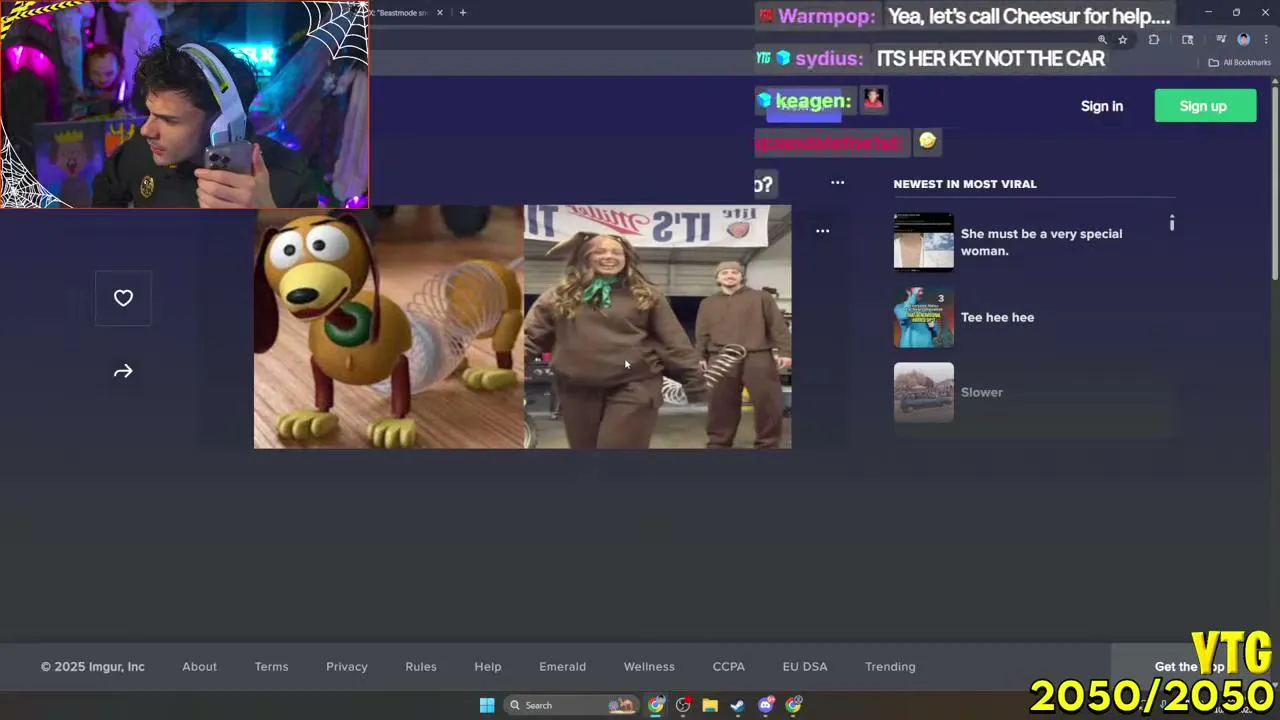
Task: Bookmark this page with the star icon
Action: click(1123, 40)
